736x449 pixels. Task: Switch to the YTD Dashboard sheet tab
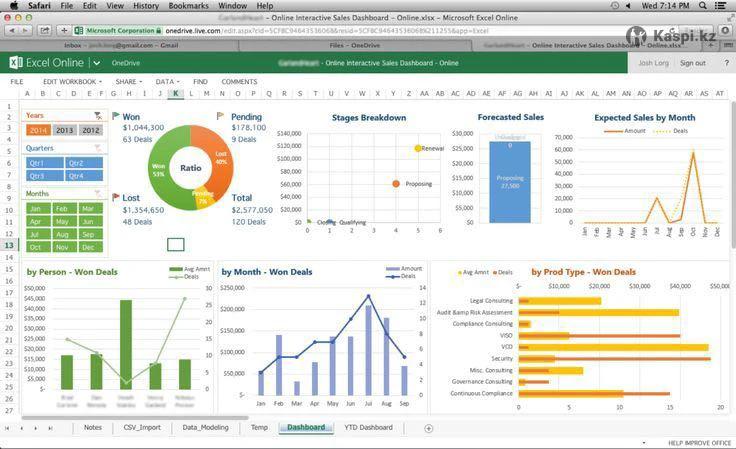click(368, 427)
